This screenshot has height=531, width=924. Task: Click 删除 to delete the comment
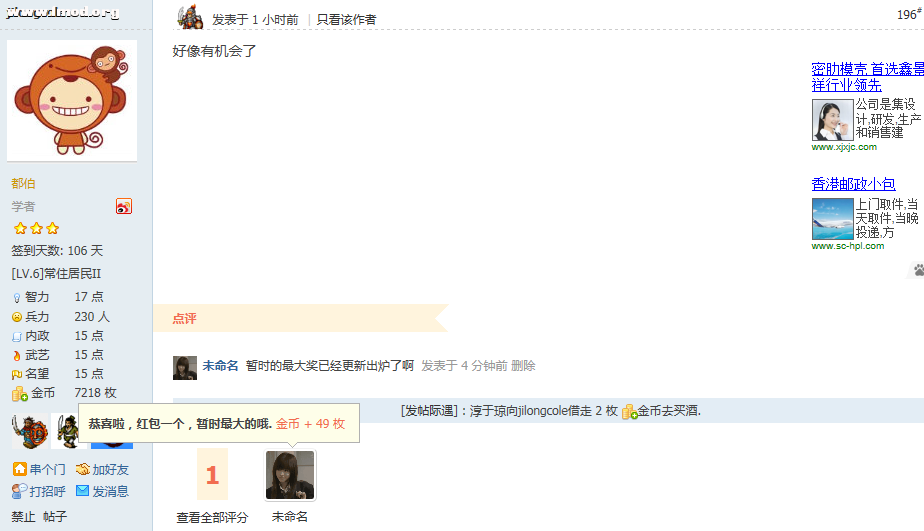point(523,366)
